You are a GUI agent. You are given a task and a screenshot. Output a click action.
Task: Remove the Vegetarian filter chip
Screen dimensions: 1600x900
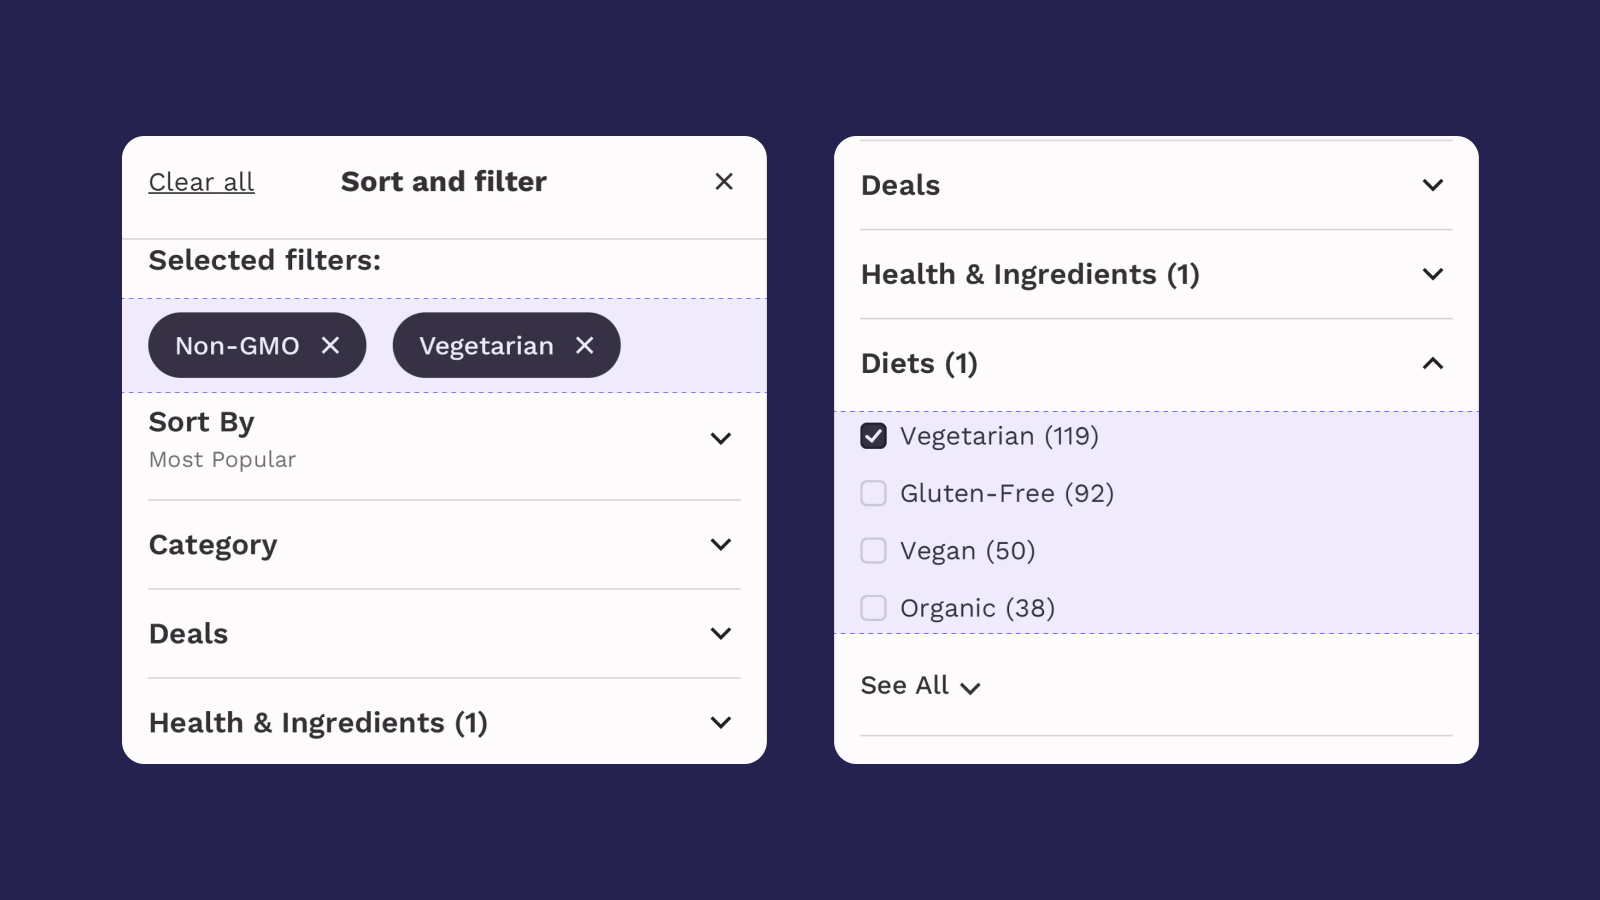(585, 345)
